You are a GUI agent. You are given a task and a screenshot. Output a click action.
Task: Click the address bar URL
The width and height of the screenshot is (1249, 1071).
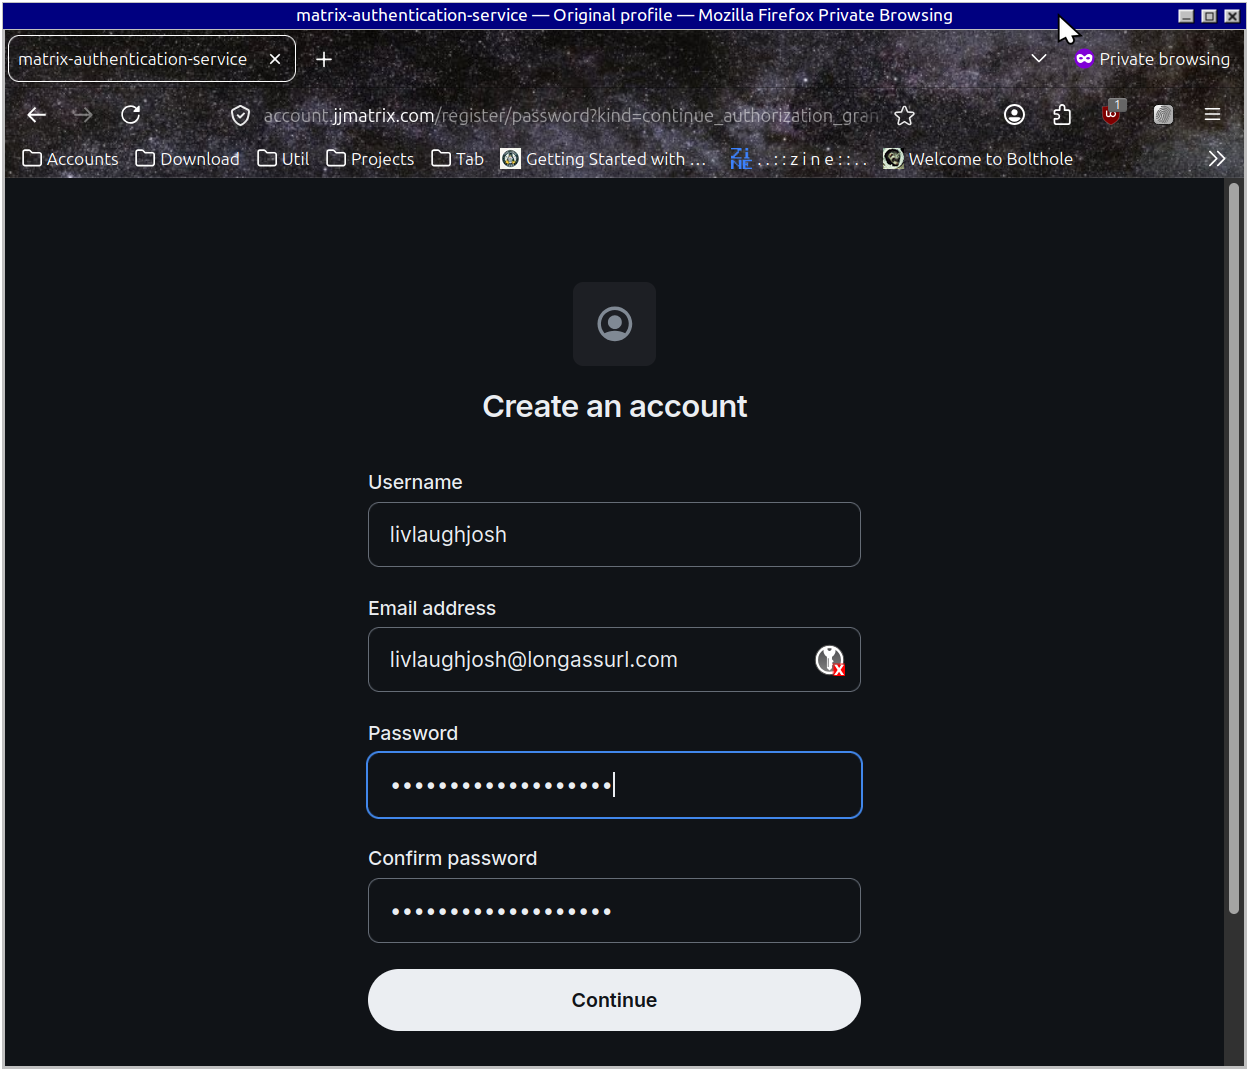[x=571, y=116]
